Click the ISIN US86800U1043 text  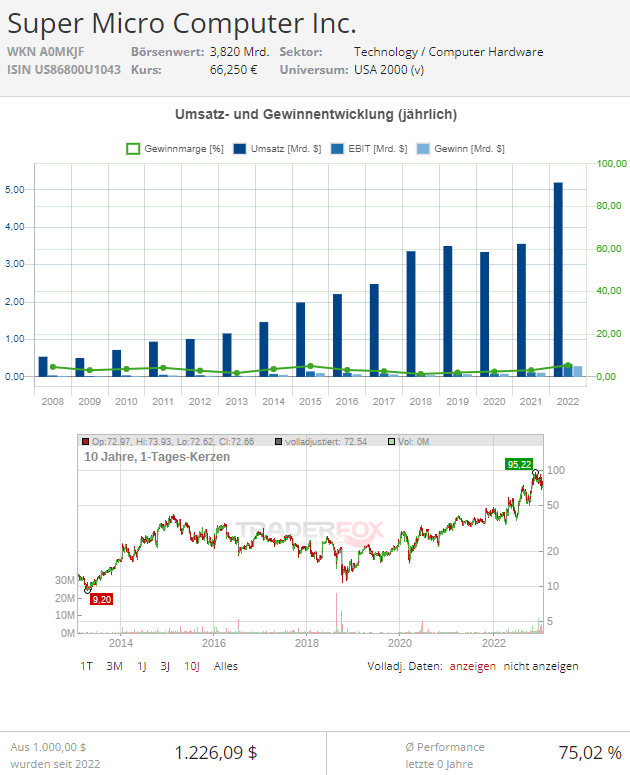click(x=64, y=70)
